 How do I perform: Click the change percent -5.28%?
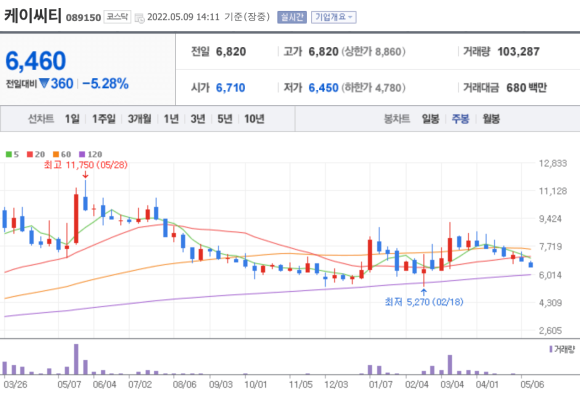pos(105,84)
